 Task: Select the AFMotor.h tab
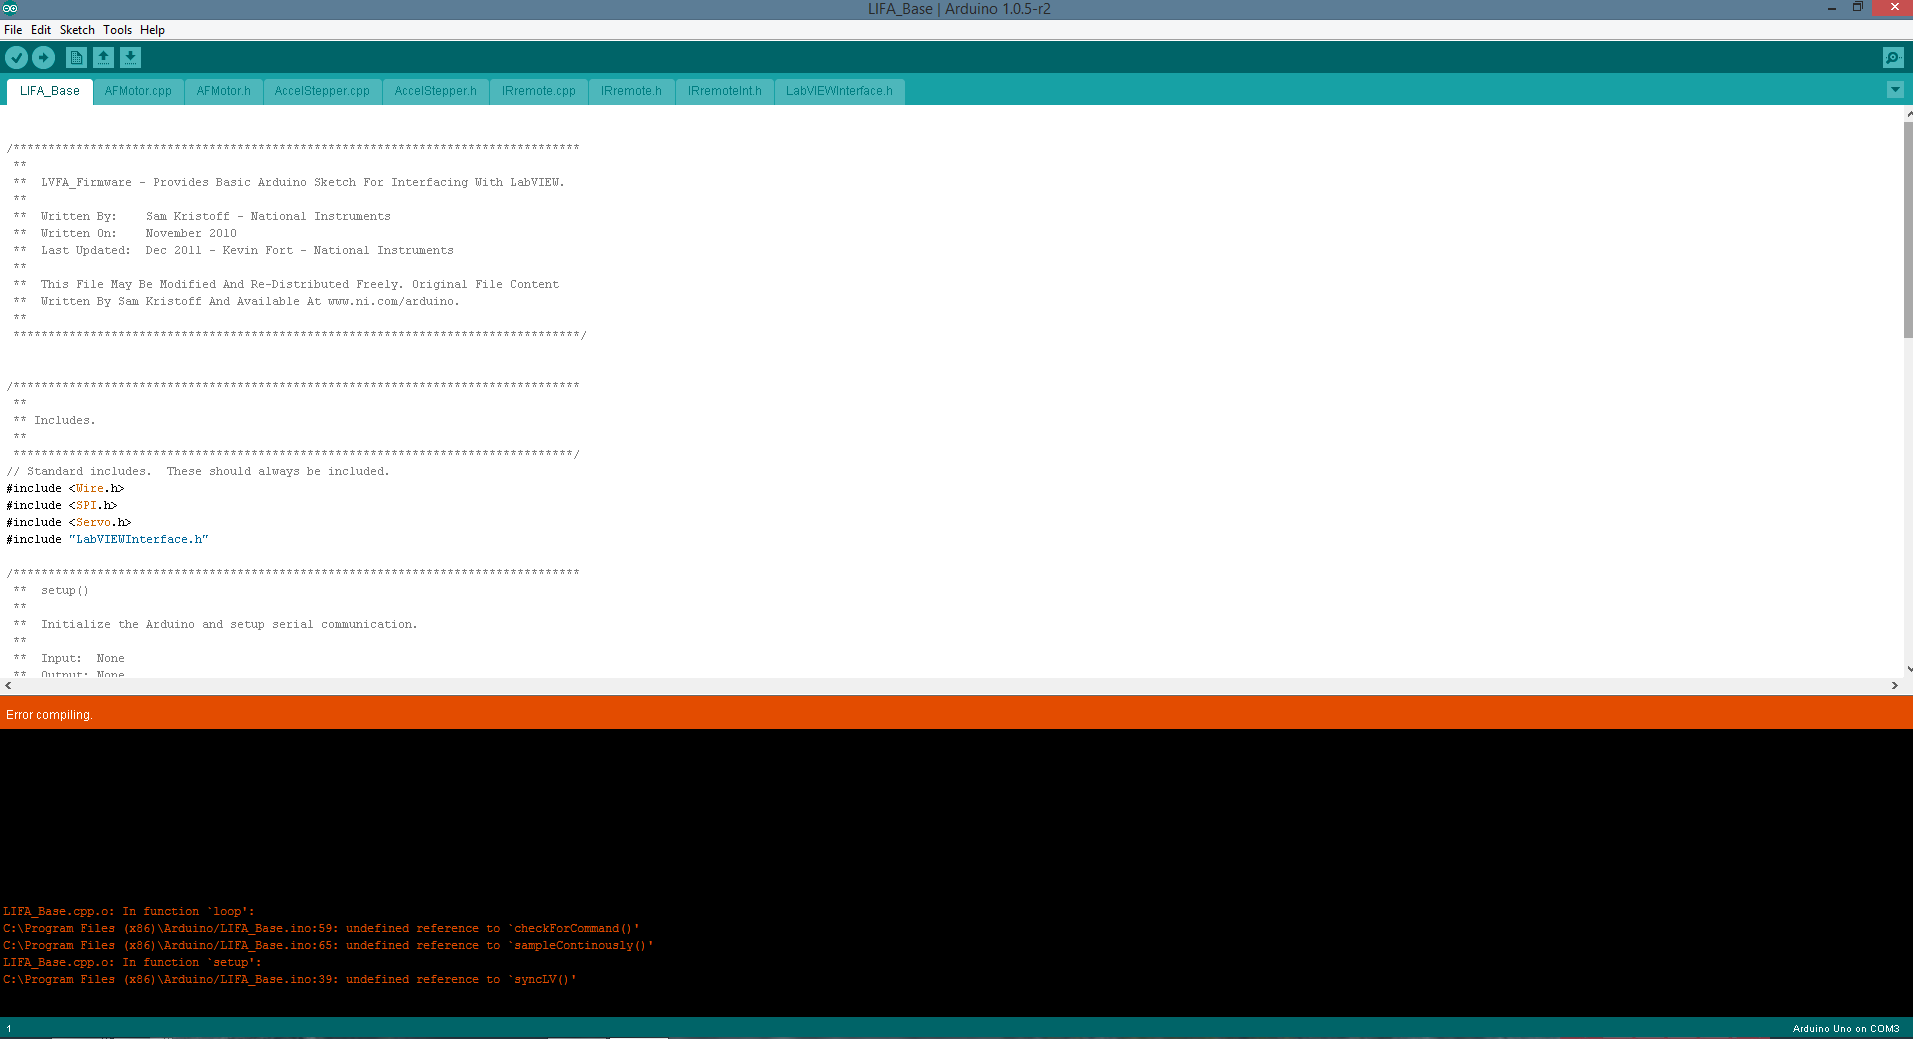coord(224,91)
